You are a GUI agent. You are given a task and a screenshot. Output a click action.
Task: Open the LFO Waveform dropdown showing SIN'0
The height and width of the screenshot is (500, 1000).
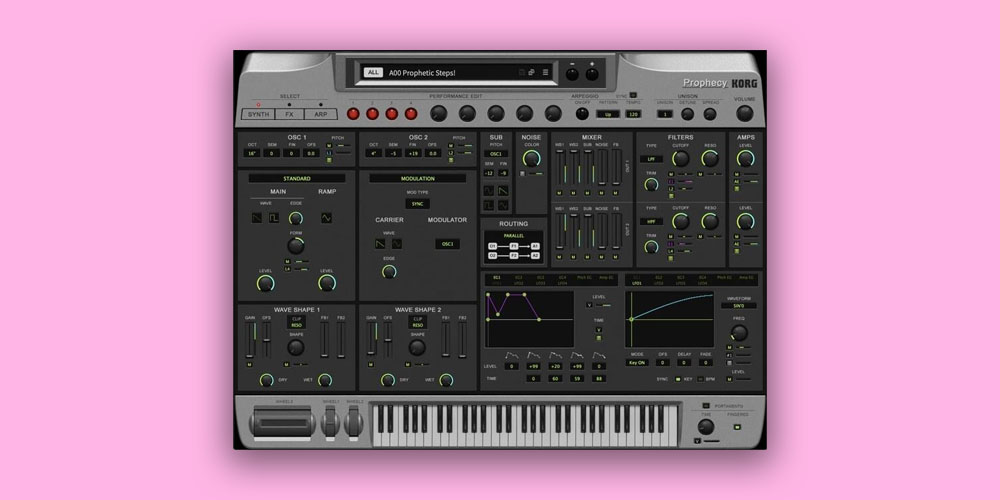click(739, 305)
